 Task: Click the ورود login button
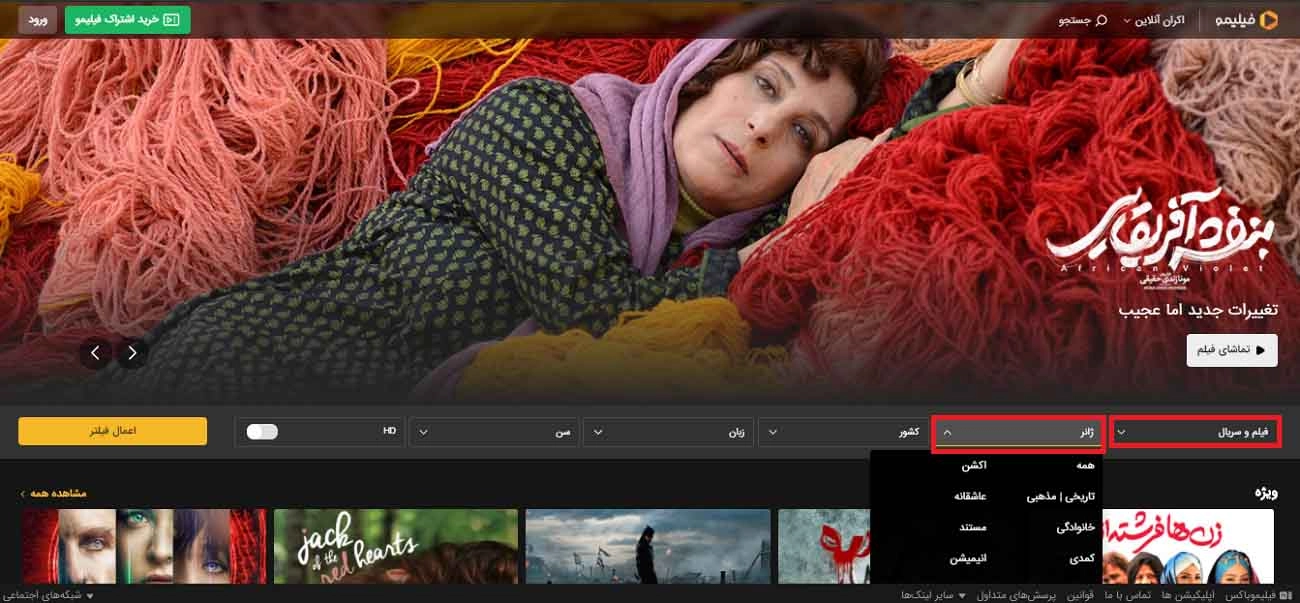point(37,20)
